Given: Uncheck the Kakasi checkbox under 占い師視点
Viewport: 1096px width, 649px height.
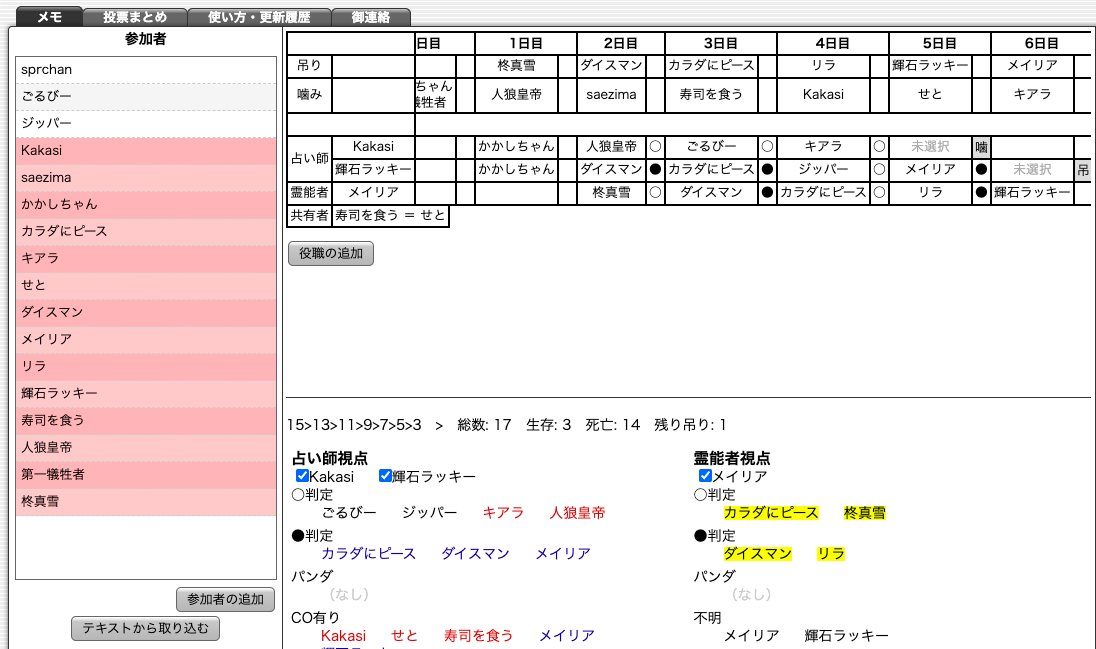Looking at the screenshot, I should [302, 476].
